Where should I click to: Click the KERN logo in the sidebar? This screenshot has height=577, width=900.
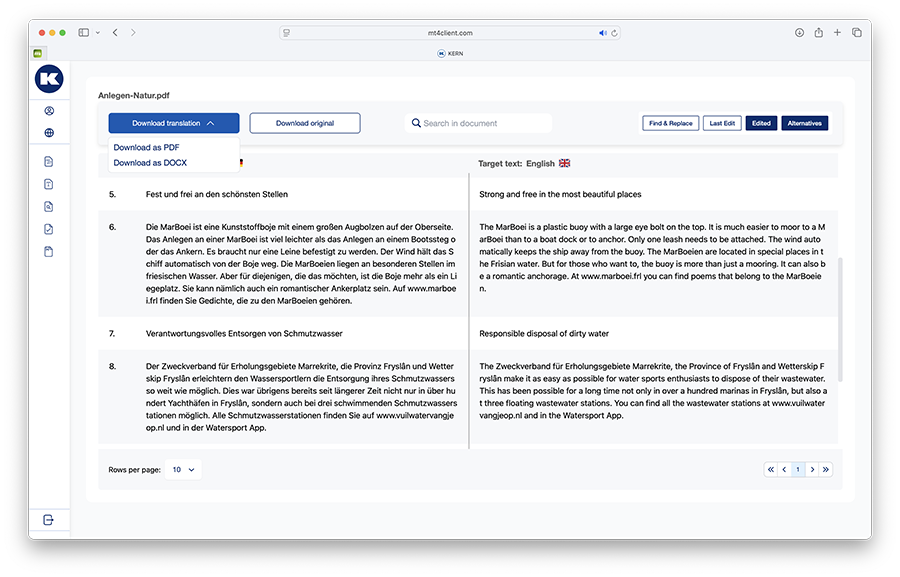pyautogui.click(x=49, y=79)
